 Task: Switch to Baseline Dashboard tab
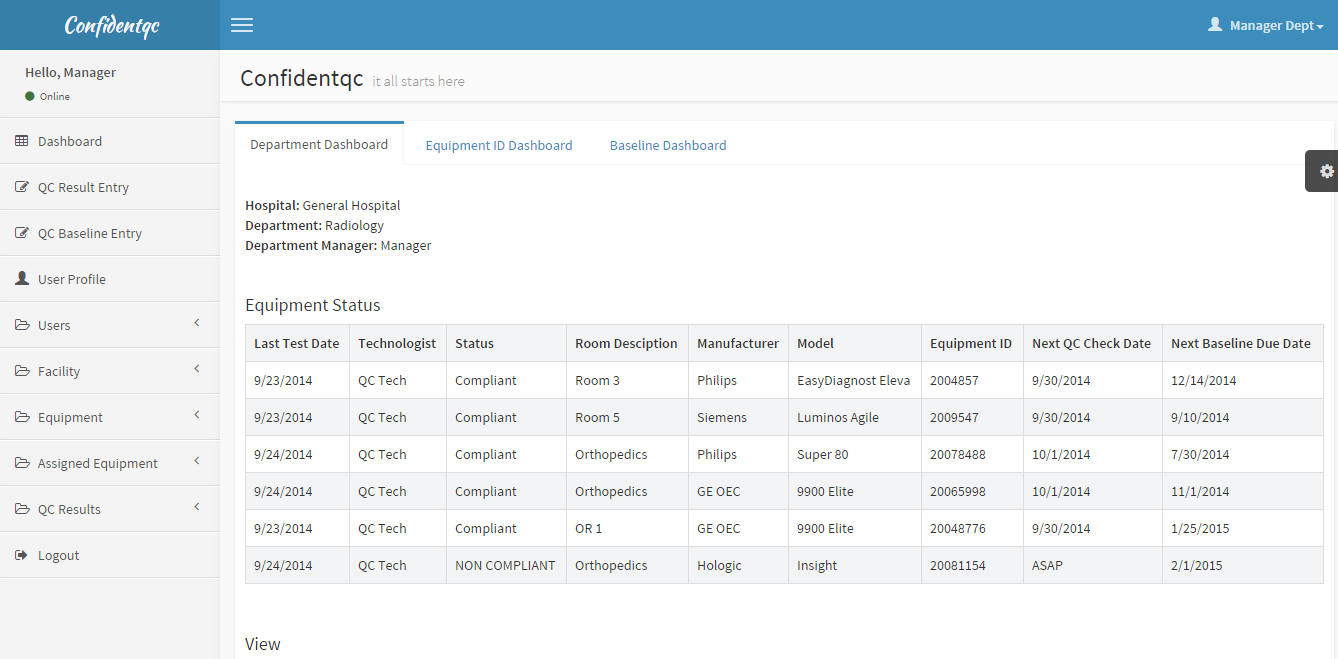pos(668,145)
